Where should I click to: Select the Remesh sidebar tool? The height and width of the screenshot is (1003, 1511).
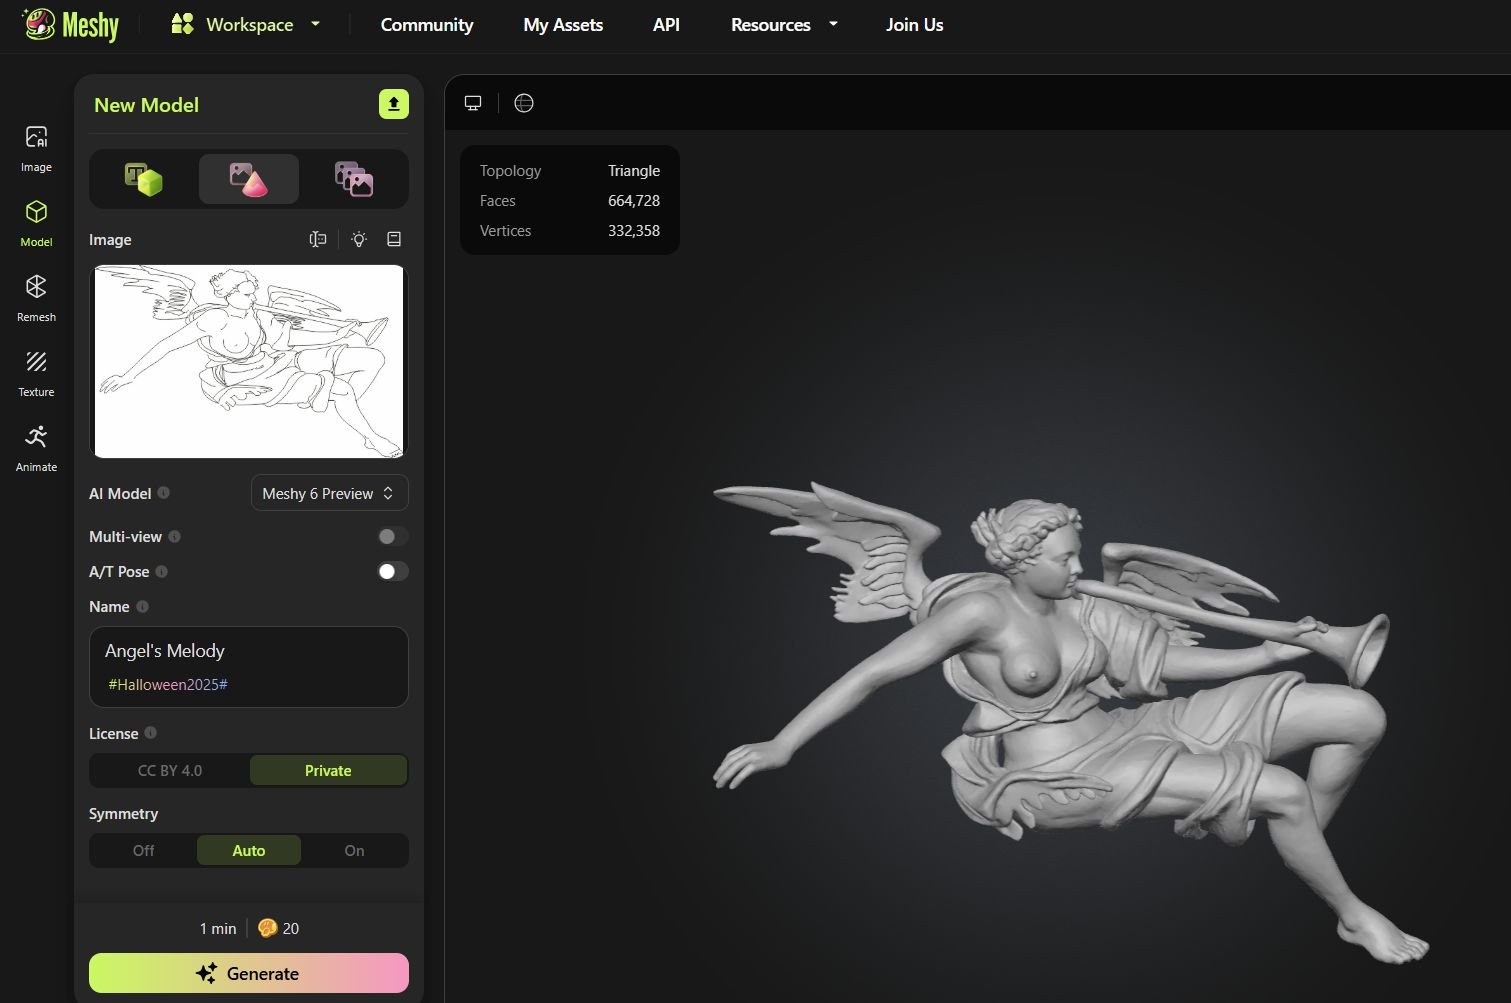click(36, 297)
